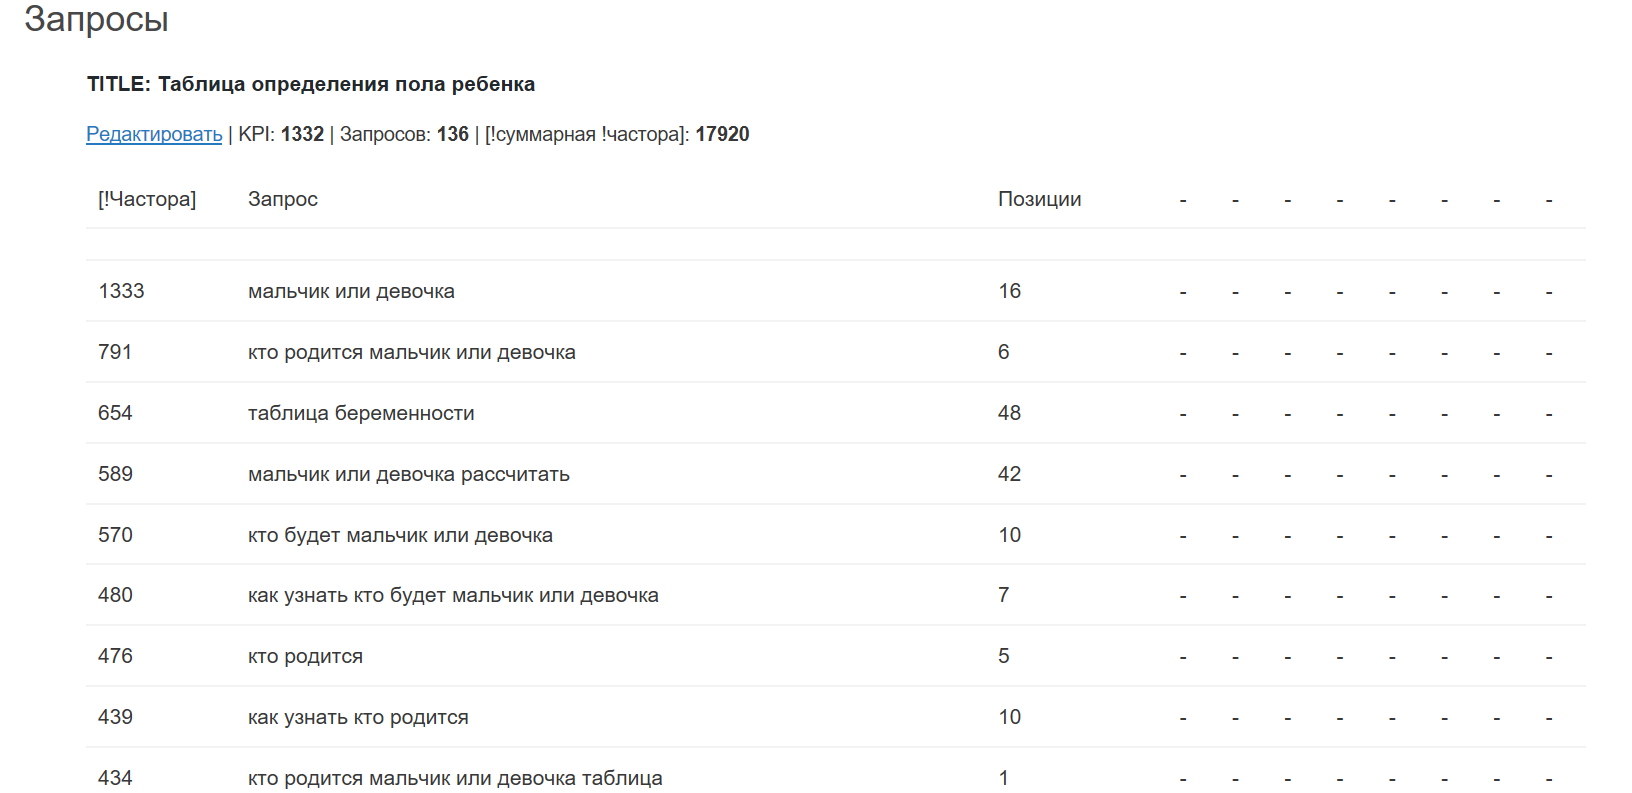Screen dimensions: 1632x793
Task: Click the Запрос column header
Action: (283, 199)
